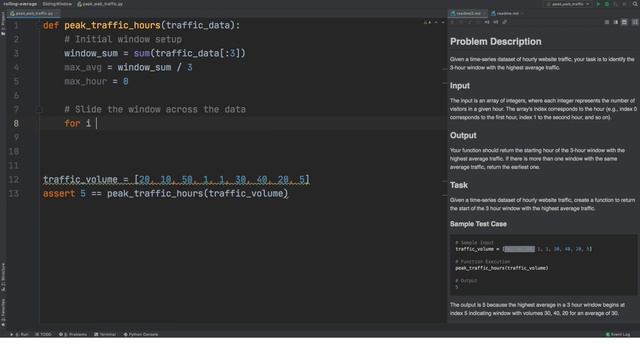Show preview-only markdown view icon
This screenshot has width=640, height=360.
point(624,22)
